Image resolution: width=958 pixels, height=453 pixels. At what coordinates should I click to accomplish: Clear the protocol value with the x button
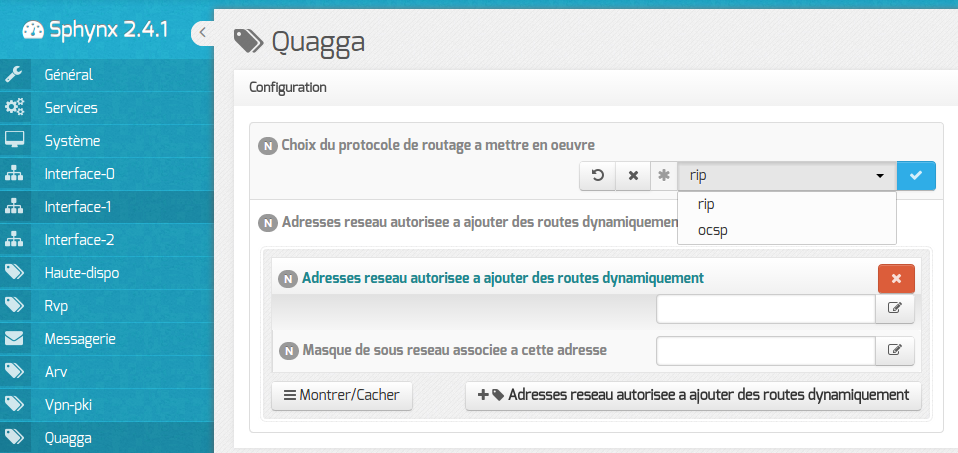click(634, 176)
